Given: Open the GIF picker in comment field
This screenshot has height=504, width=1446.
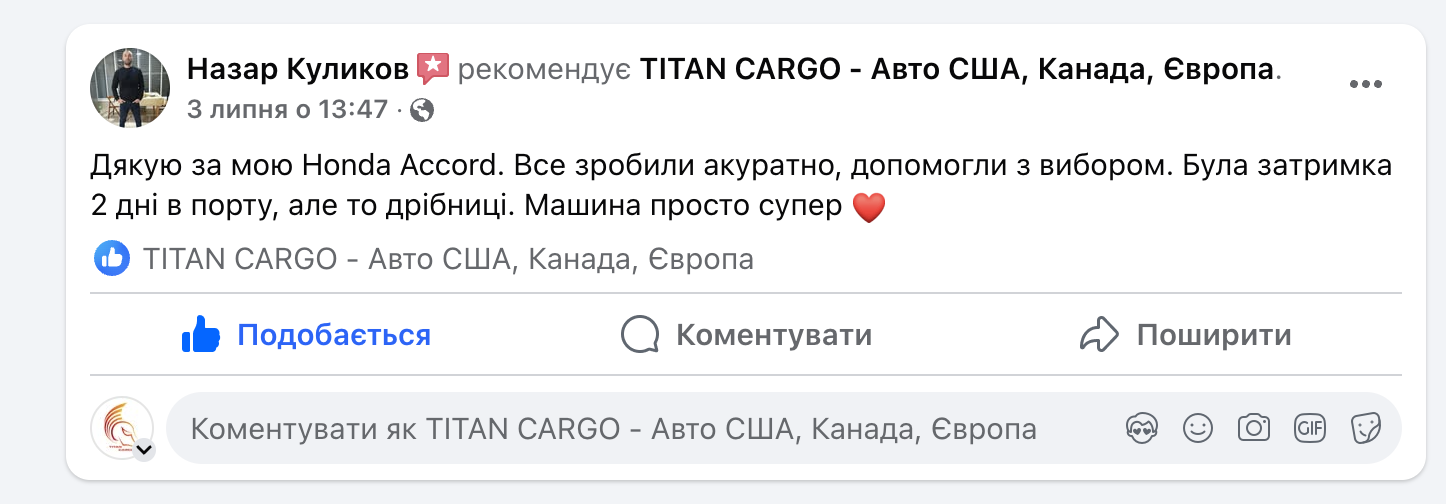Looking at the screenshot, I should 1309,429.
